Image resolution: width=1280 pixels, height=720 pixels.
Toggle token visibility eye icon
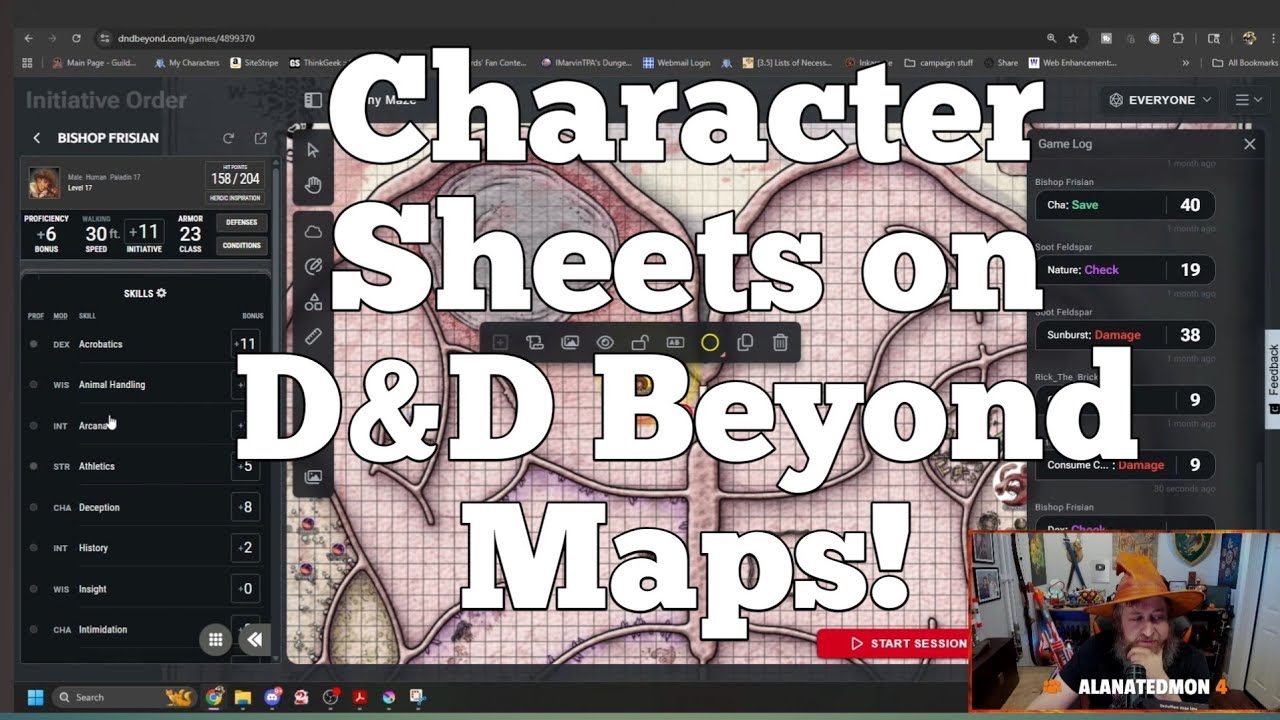(605, 342)
